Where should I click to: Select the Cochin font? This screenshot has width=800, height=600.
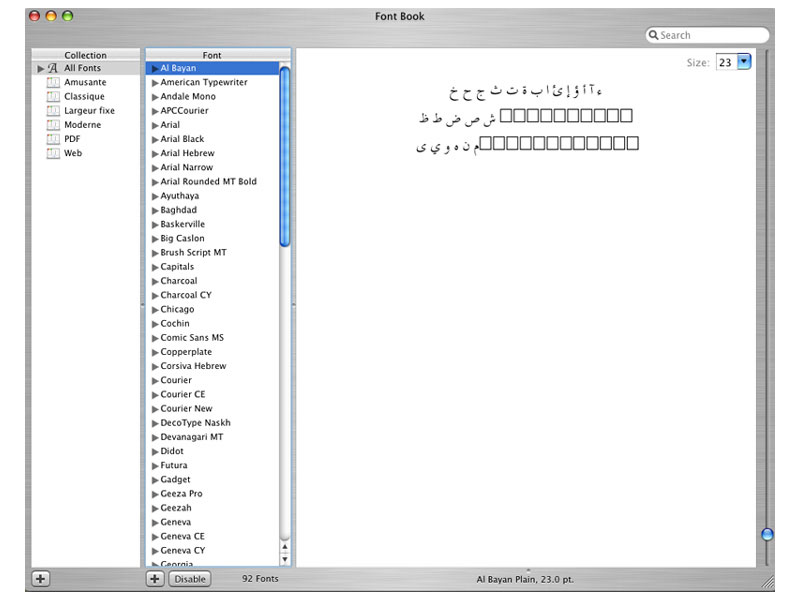pyautogui.click(x=174, y=323)
